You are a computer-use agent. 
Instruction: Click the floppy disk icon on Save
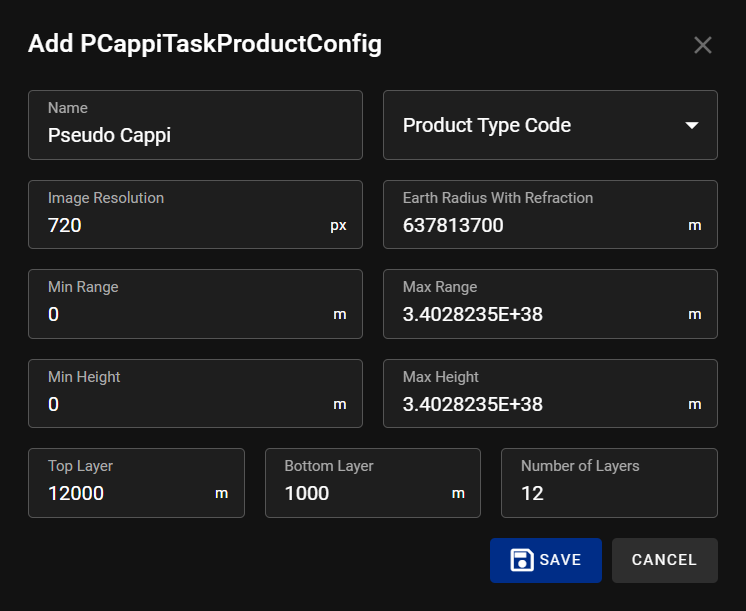[521, 560]
